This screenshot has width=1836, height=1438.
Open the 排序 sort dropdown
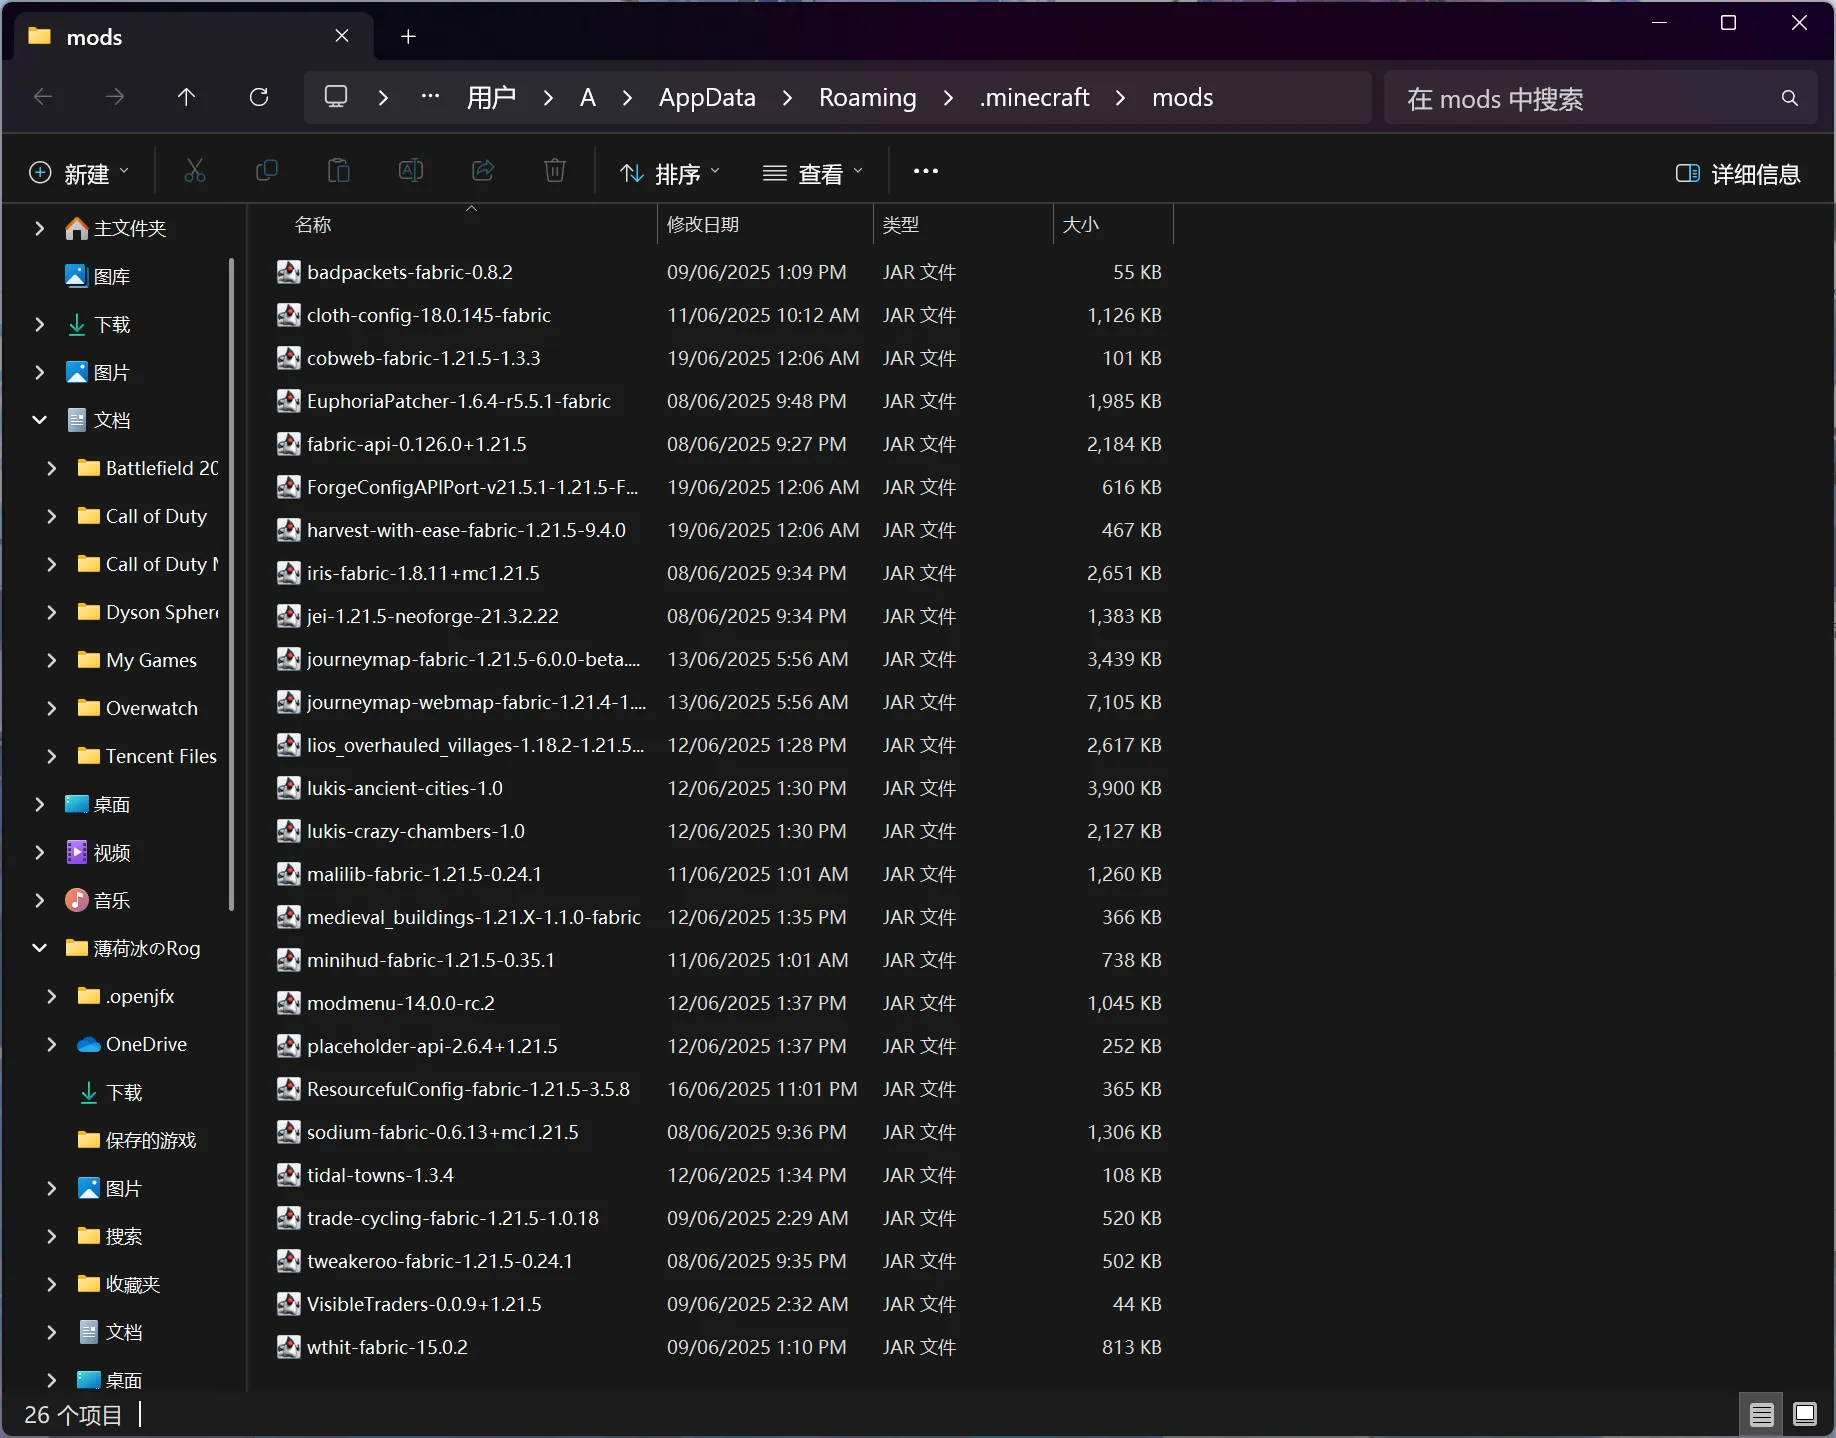click(x=669, y=174)
